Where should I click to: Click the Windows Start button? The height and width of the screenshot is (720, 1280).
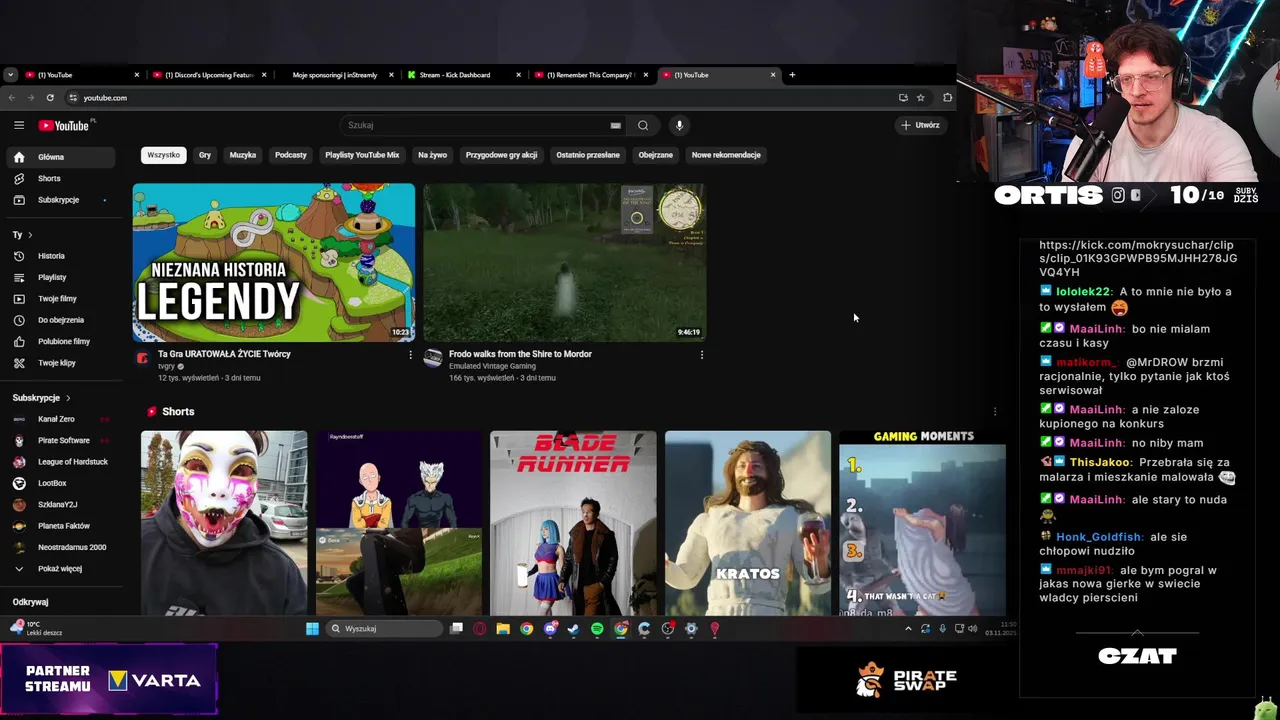click(x=312, y=629)
